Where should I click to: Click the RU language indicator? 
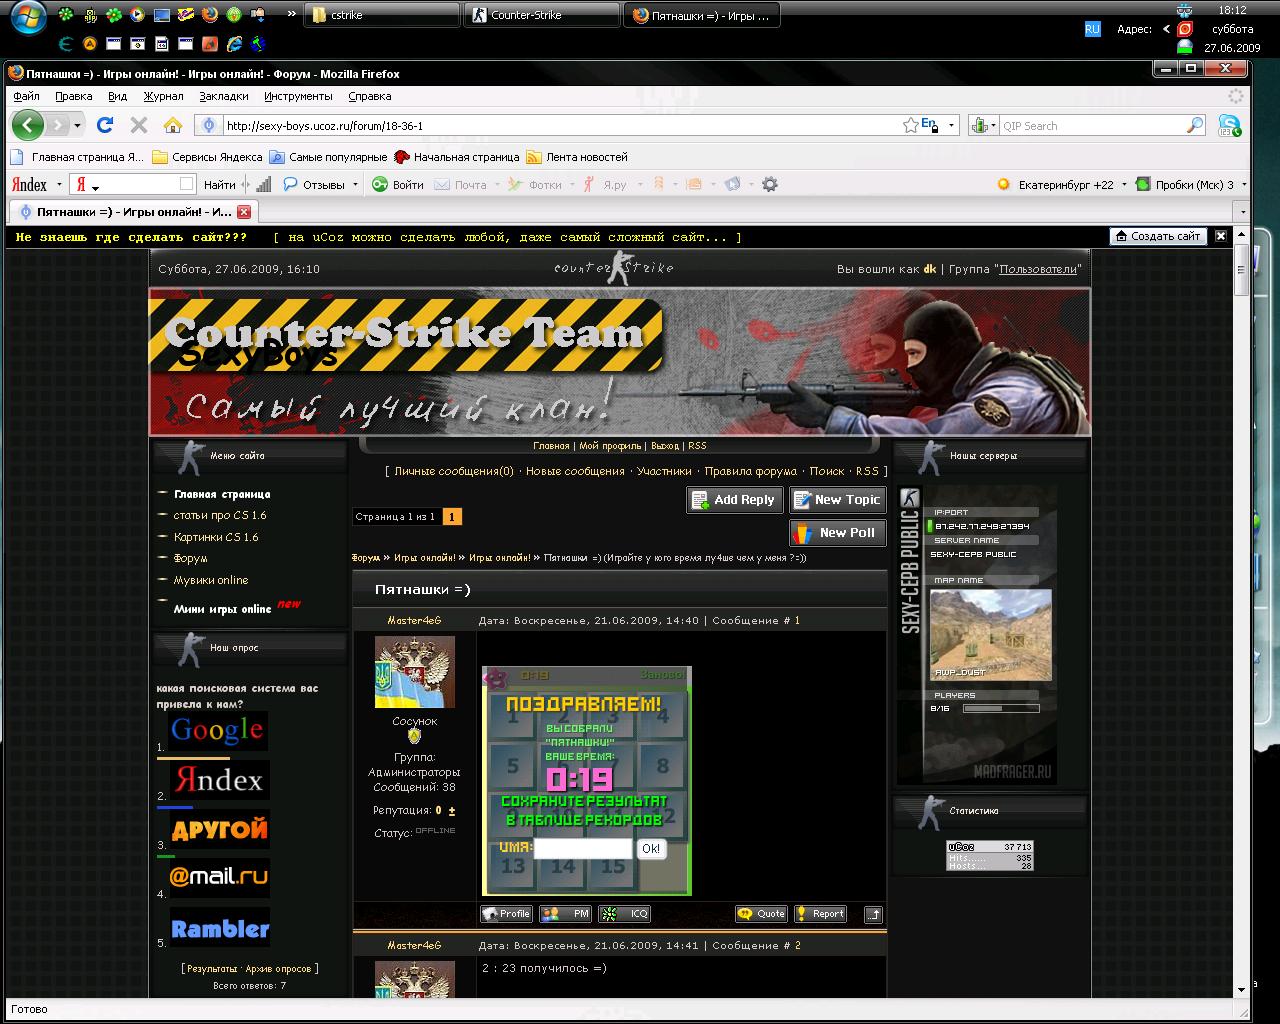coord(1092,29)
